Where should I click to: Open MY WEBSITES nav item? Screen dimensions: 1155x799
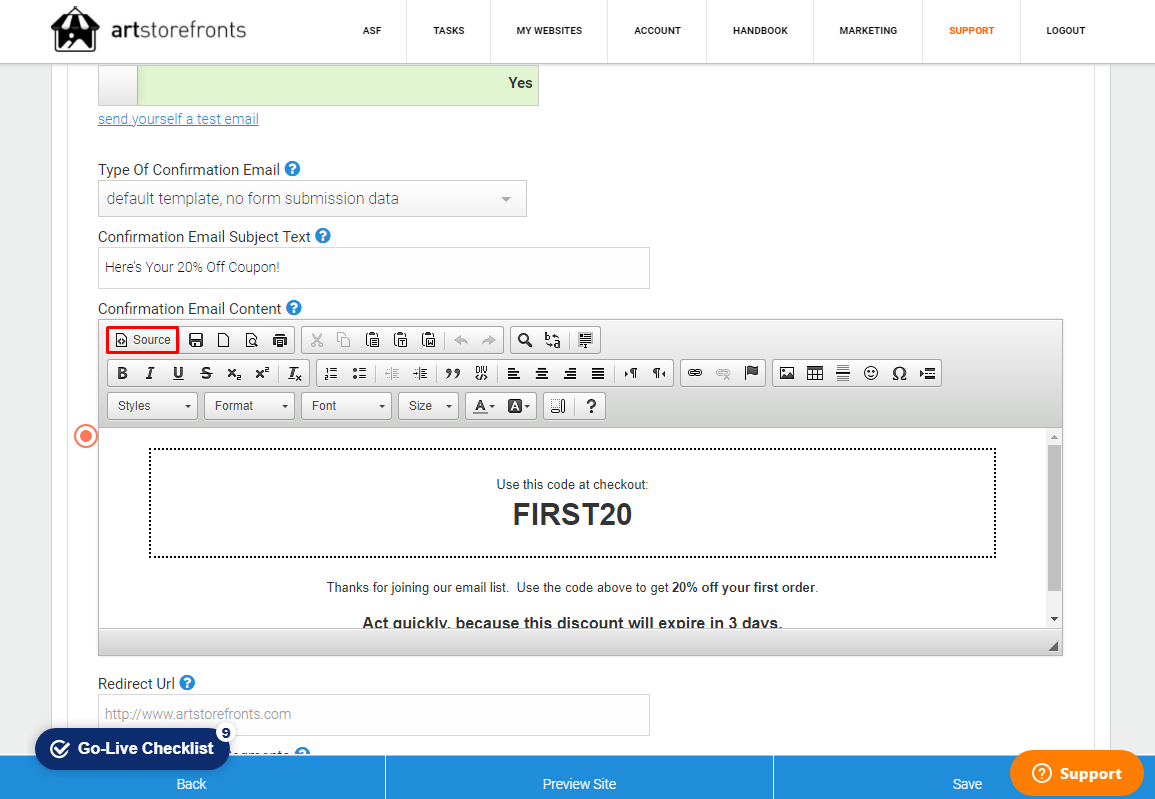click(549, 31)
